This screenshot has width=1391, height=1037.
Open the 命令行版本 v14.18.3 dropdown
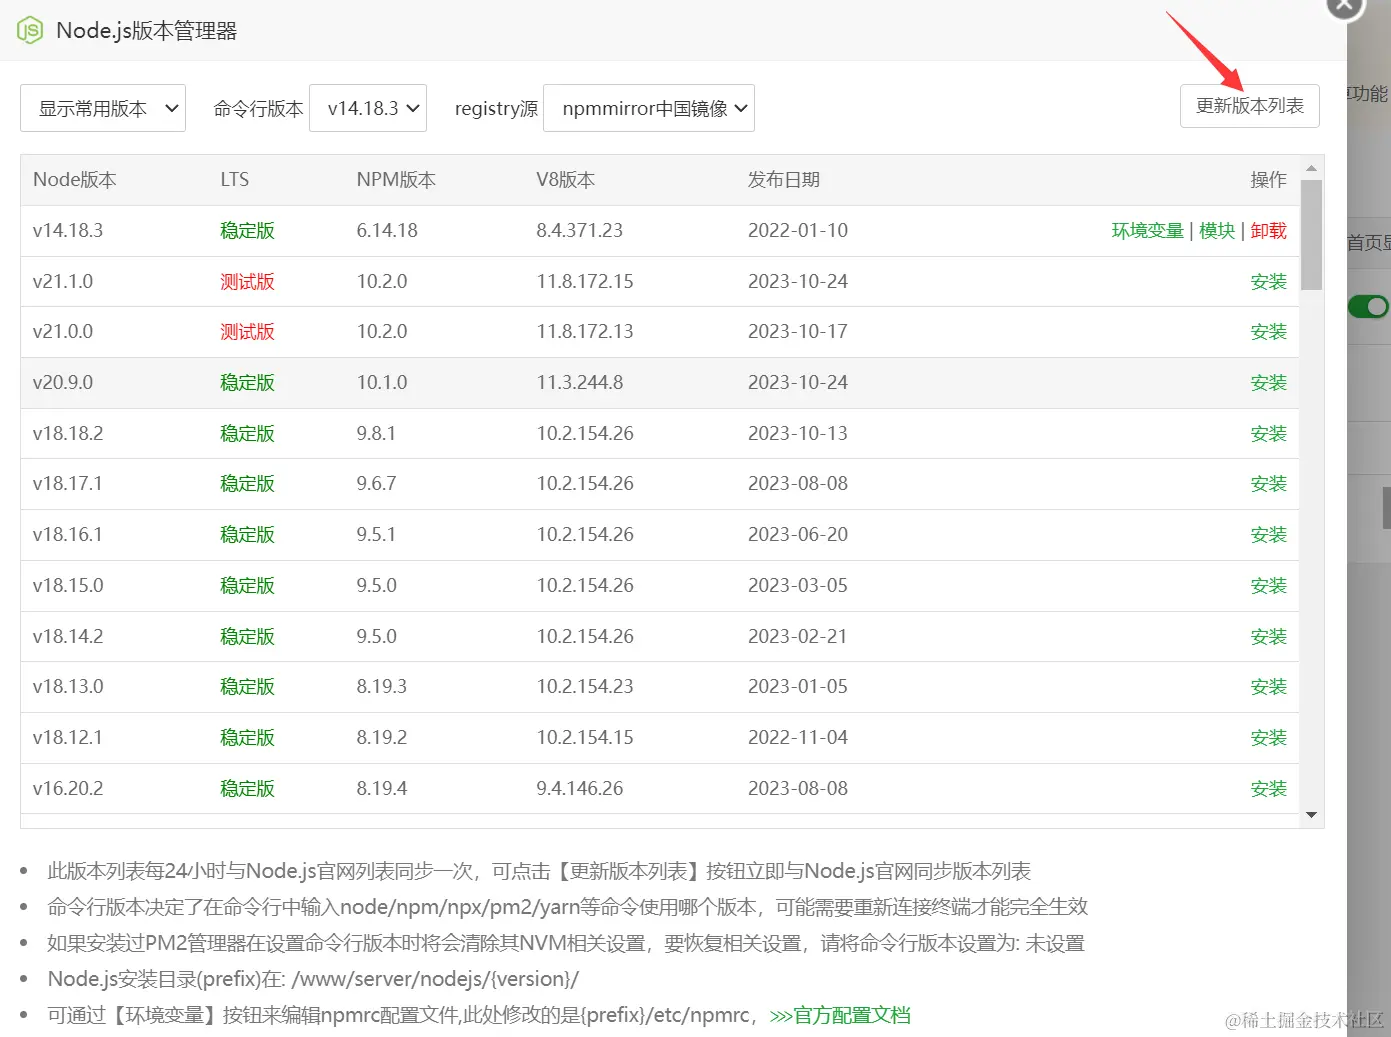(x=368, y=107)
